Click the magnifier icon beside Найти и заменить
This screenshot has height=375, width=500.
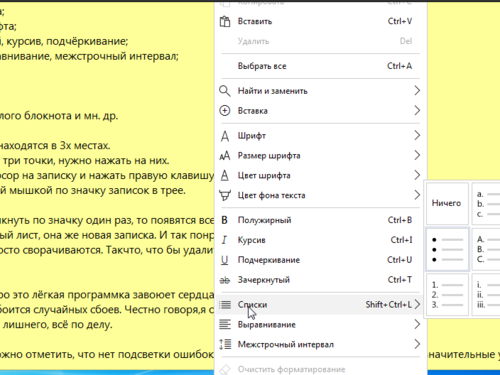pyautogui.click(x=225, y=91)
